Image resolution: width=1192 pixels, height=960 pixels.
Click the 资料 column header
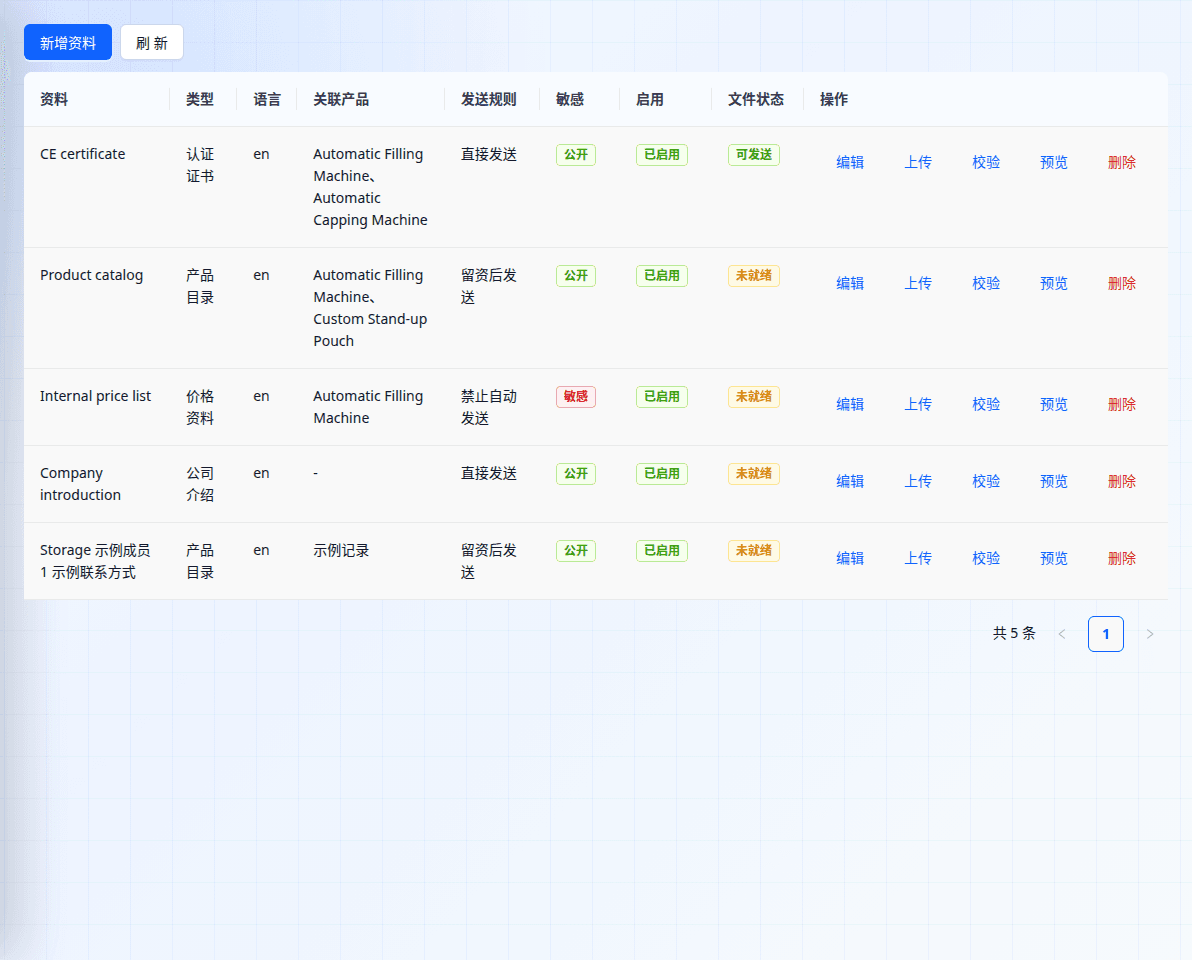pos(54,100)
